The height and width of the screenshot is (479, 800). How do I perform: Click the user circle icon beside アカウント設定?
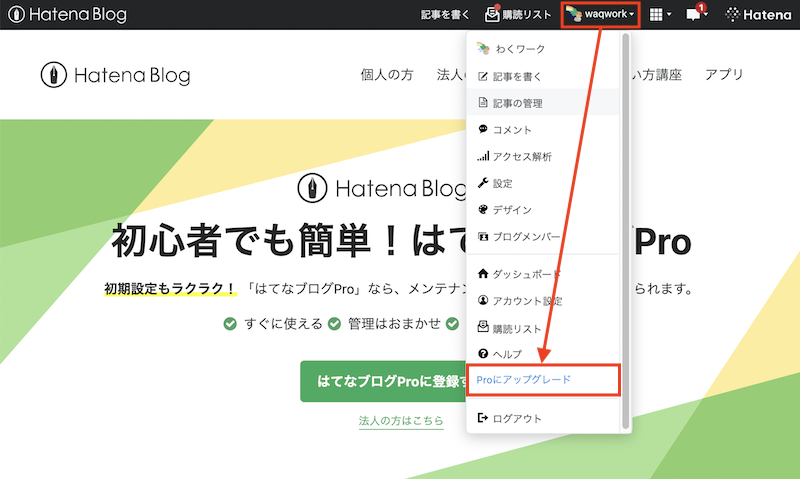click(483, 300)
